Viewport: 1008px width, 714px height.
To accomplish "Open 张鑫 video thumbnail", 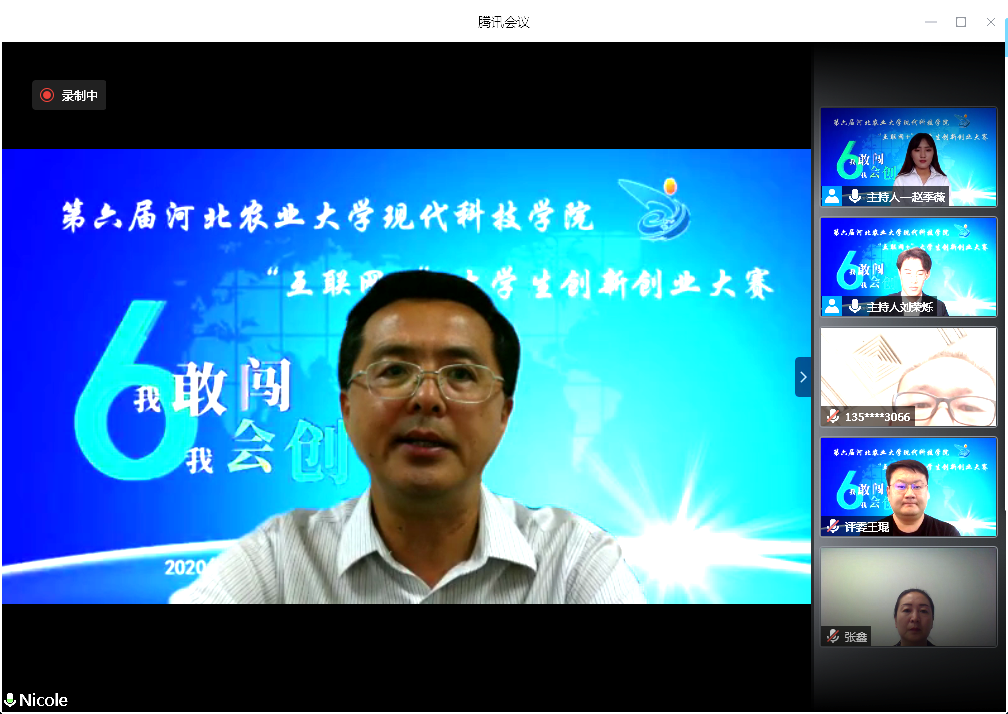I will point(908,596).
